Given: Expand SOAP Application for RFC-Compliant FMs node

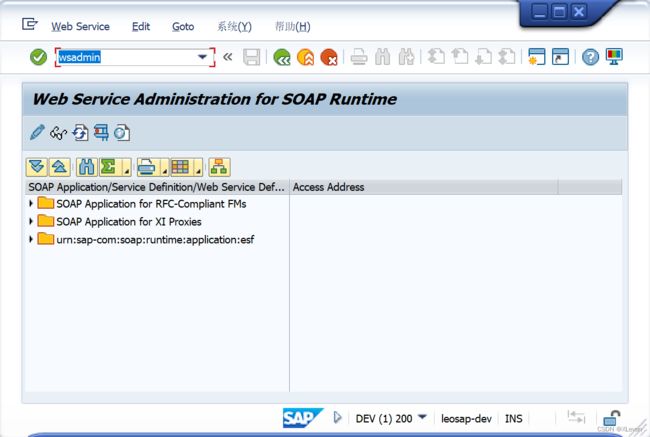Looking at the screenshot, I should 31,204.
